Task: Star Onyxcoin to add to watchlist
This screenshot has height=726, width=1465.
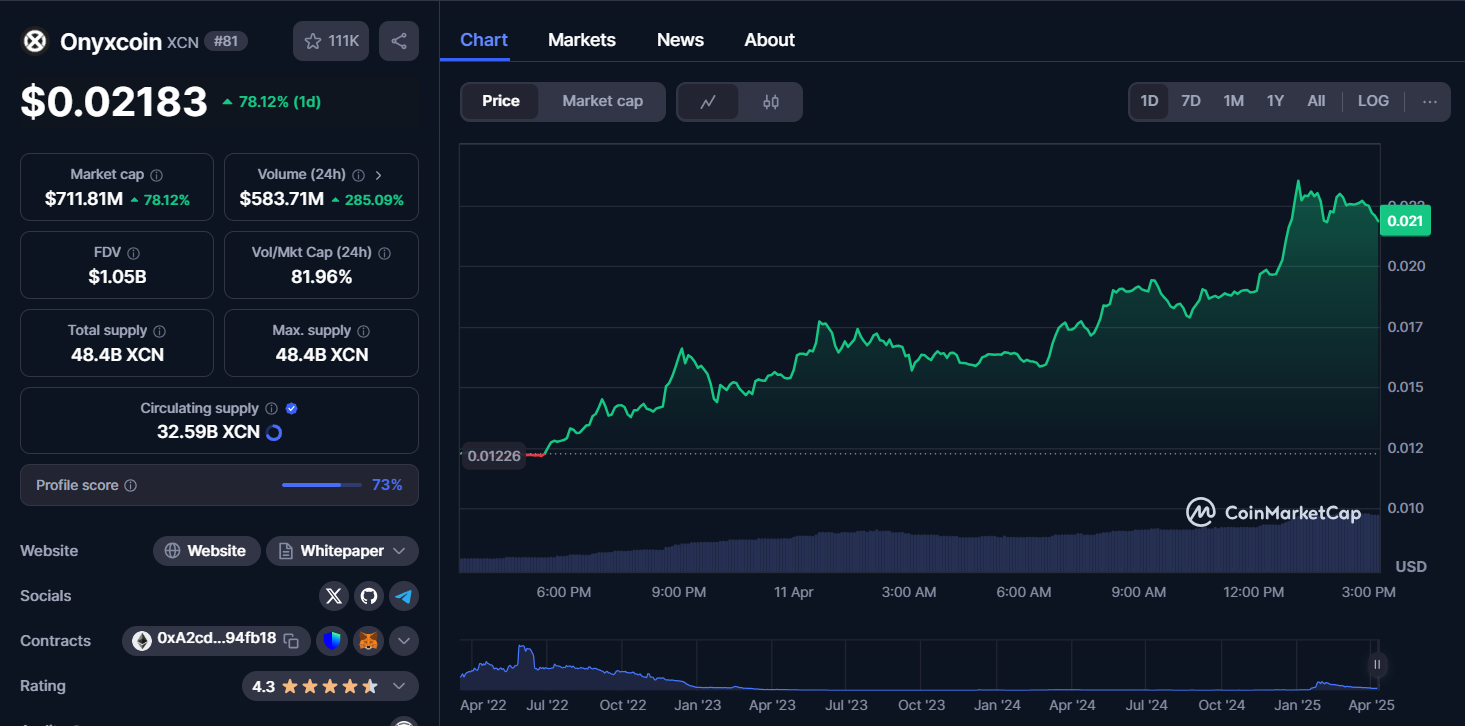Action: [331, 41]
